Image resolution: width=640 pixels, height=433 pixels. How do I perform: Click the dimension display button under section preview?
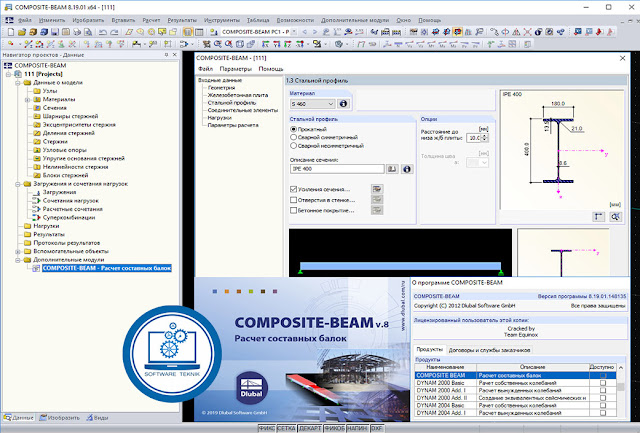(598, 217)
